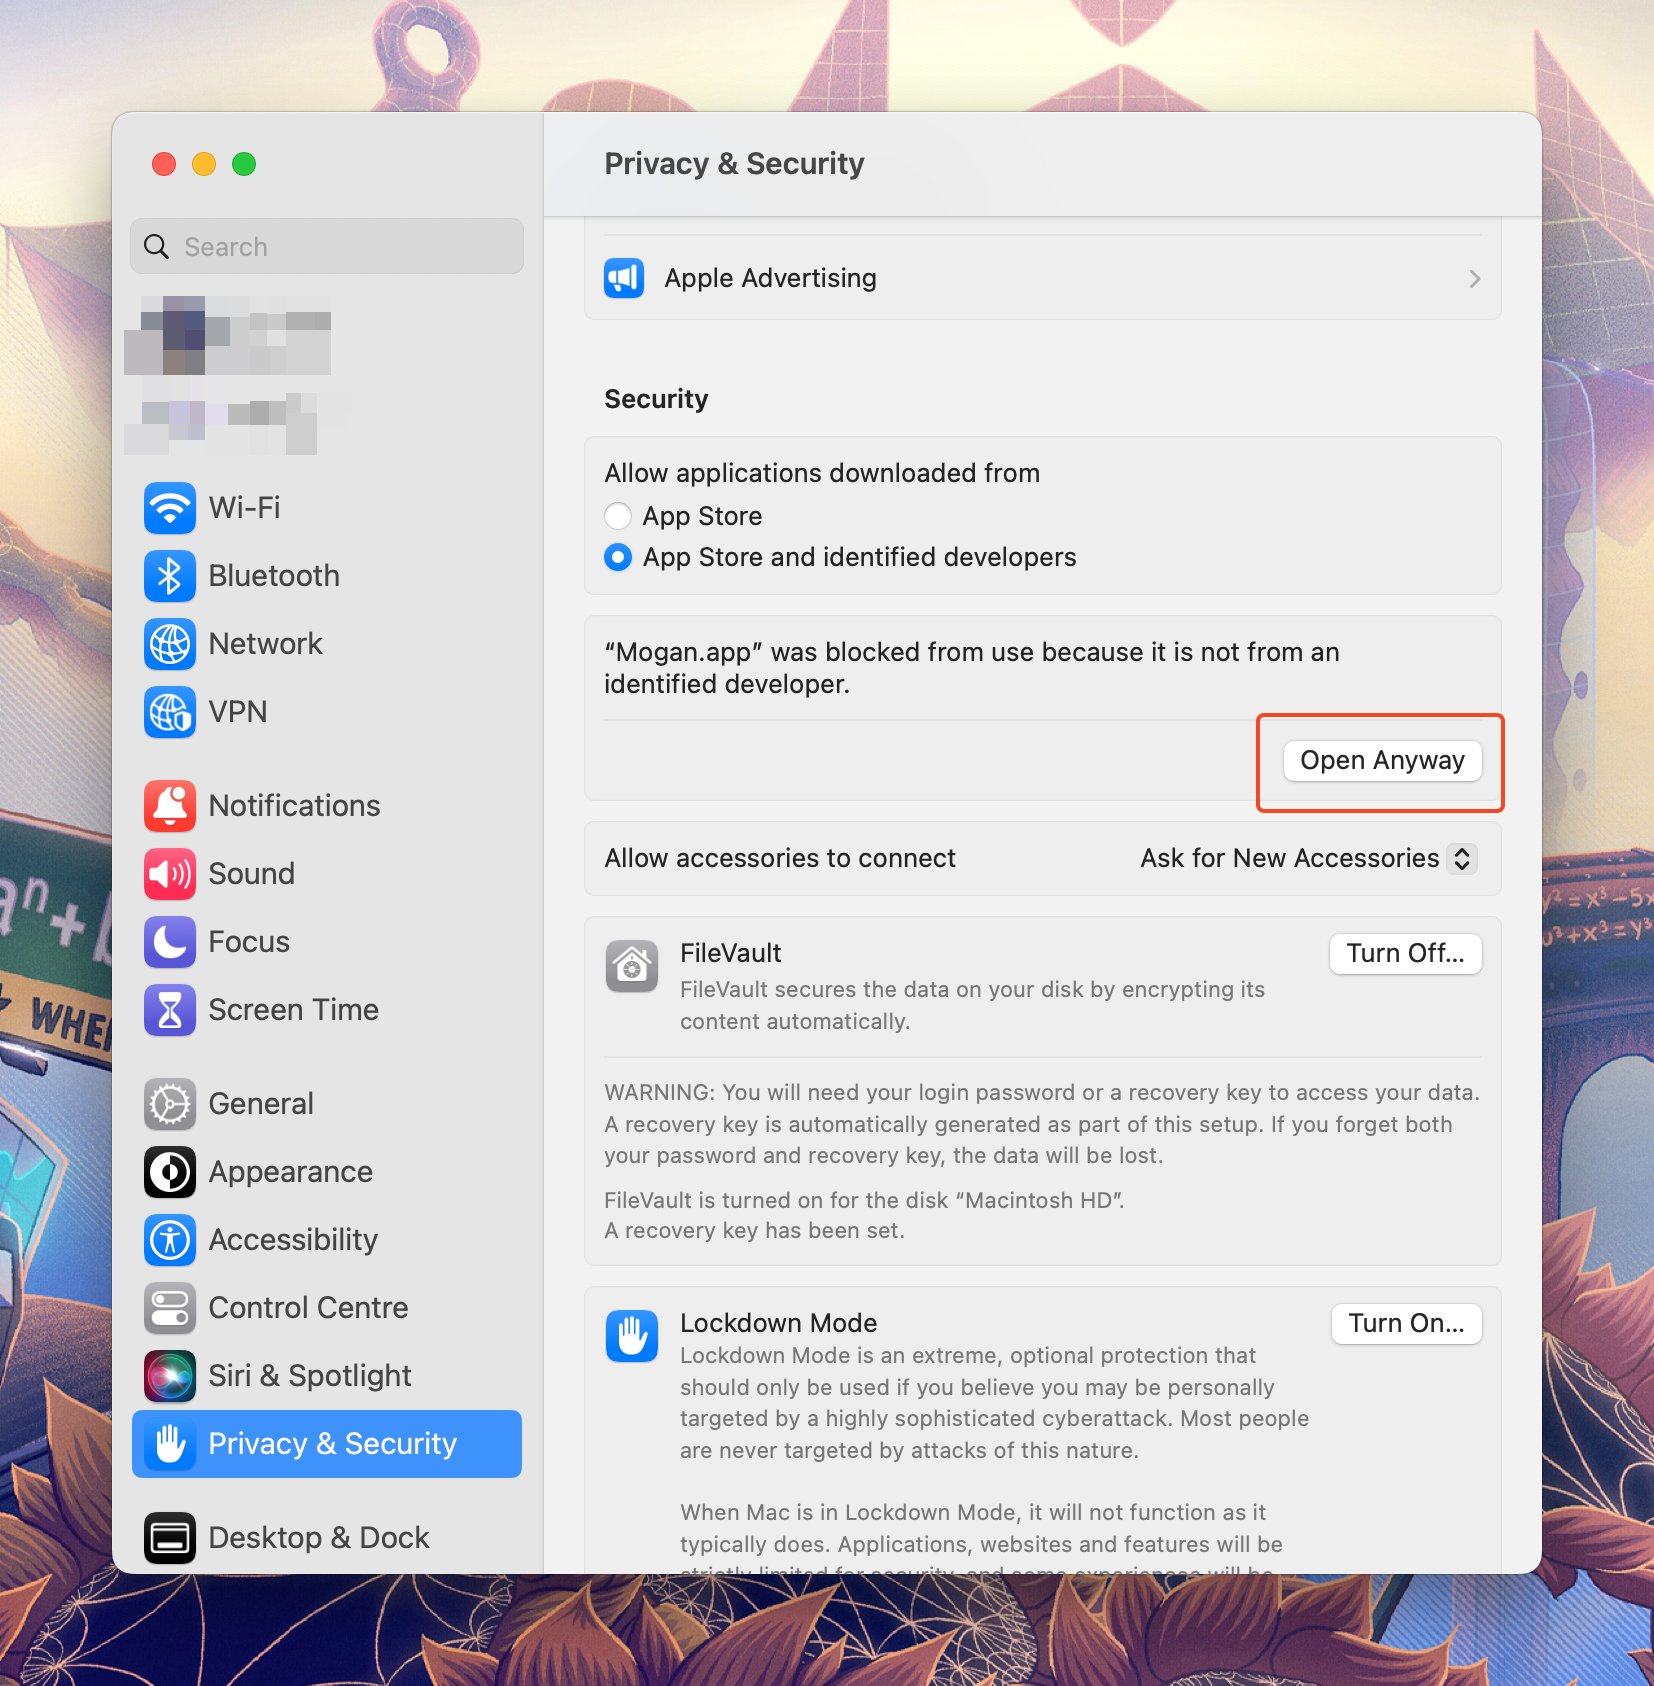Image resolution: width=1654 pixels, height=1686 pixels.
Task: Open Siri & Spotlight settings
Action: [x=309, y=1375]
